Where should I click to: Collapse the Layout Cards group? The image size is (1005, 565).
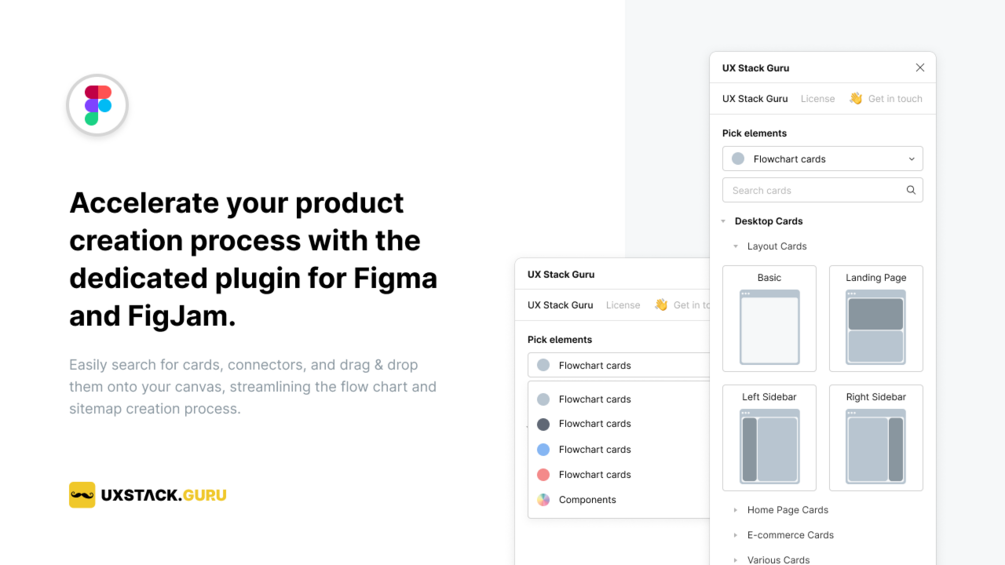coord(736,246)
